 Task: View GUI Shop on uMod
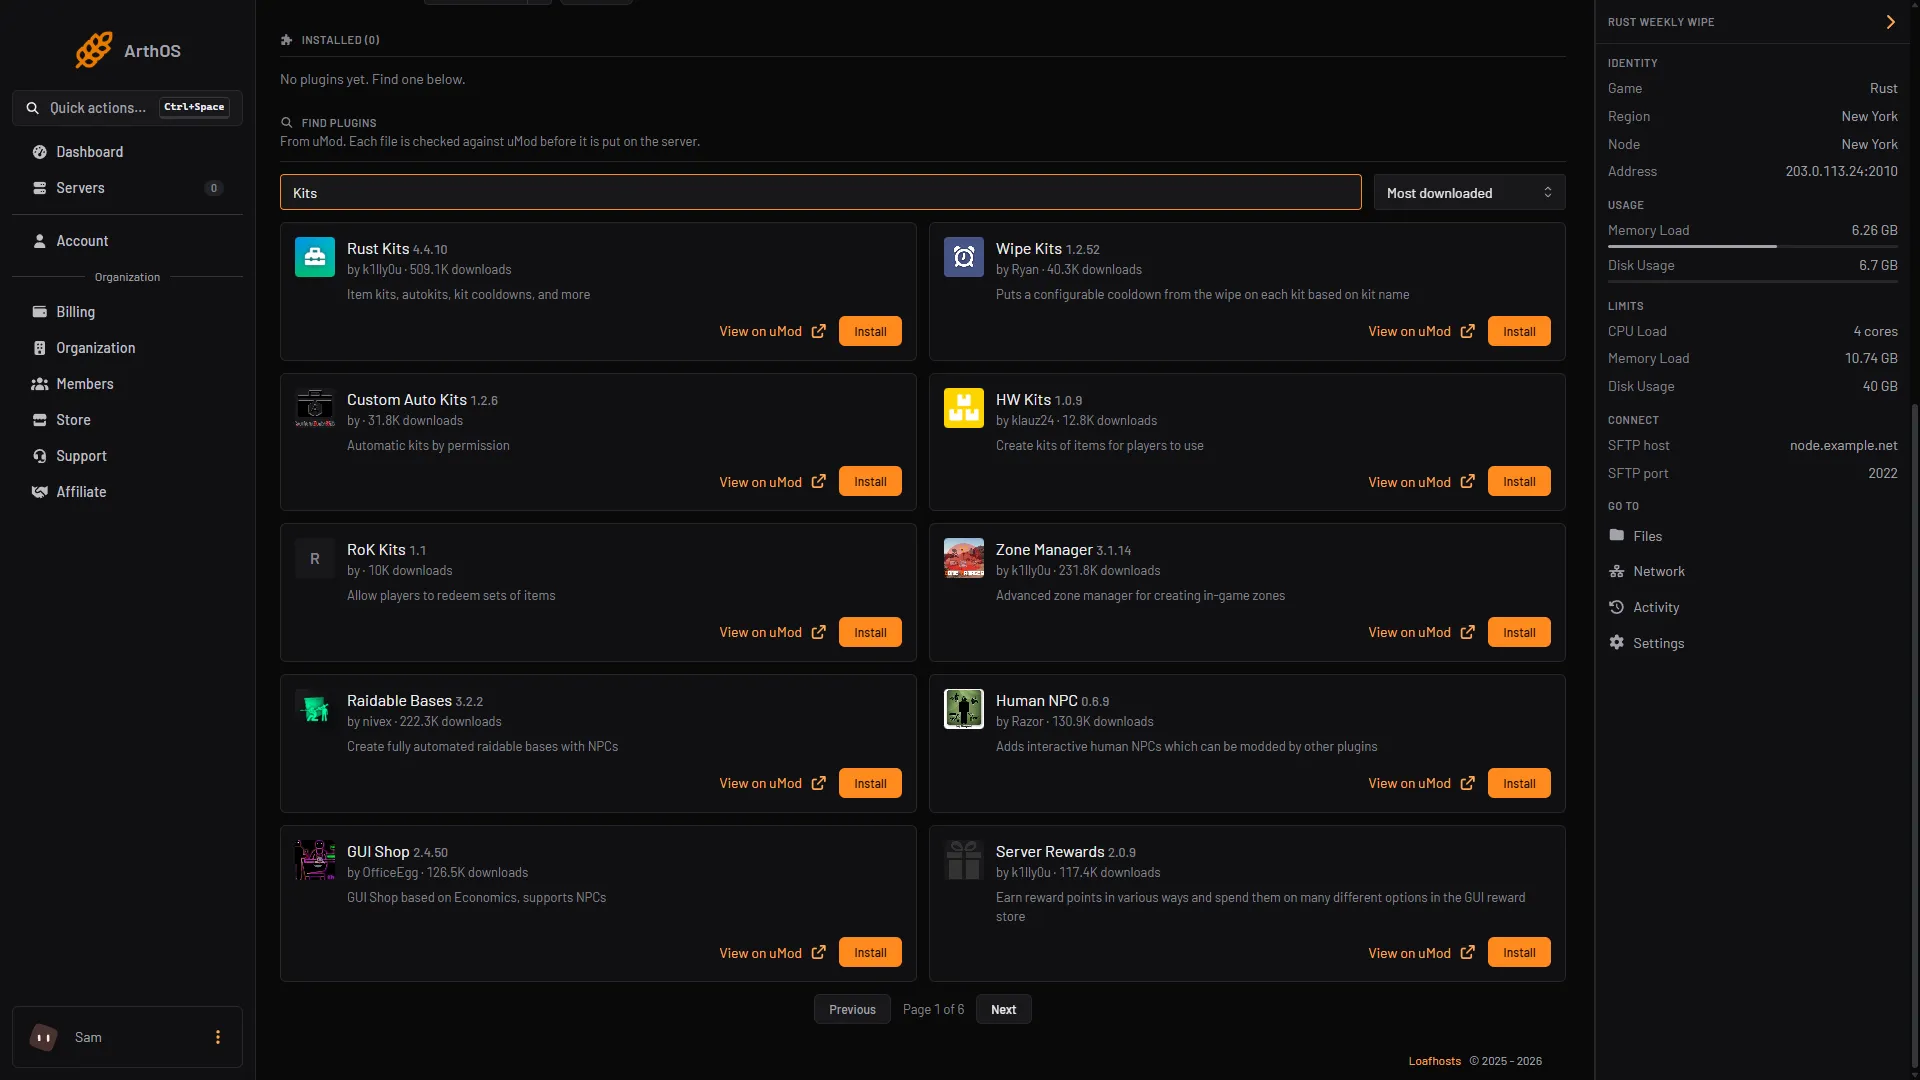coord(772,953)
